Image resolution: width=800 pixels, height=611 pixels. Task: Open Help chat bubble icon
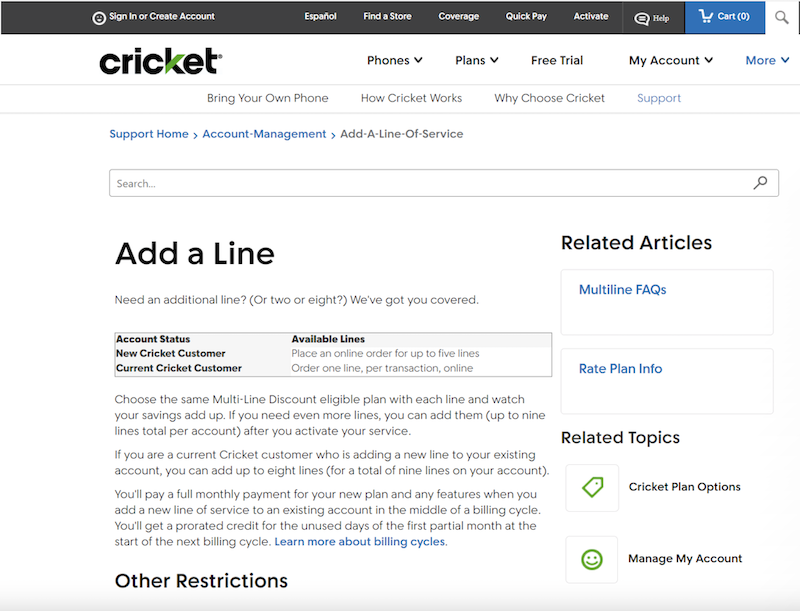tap(642, 18)
